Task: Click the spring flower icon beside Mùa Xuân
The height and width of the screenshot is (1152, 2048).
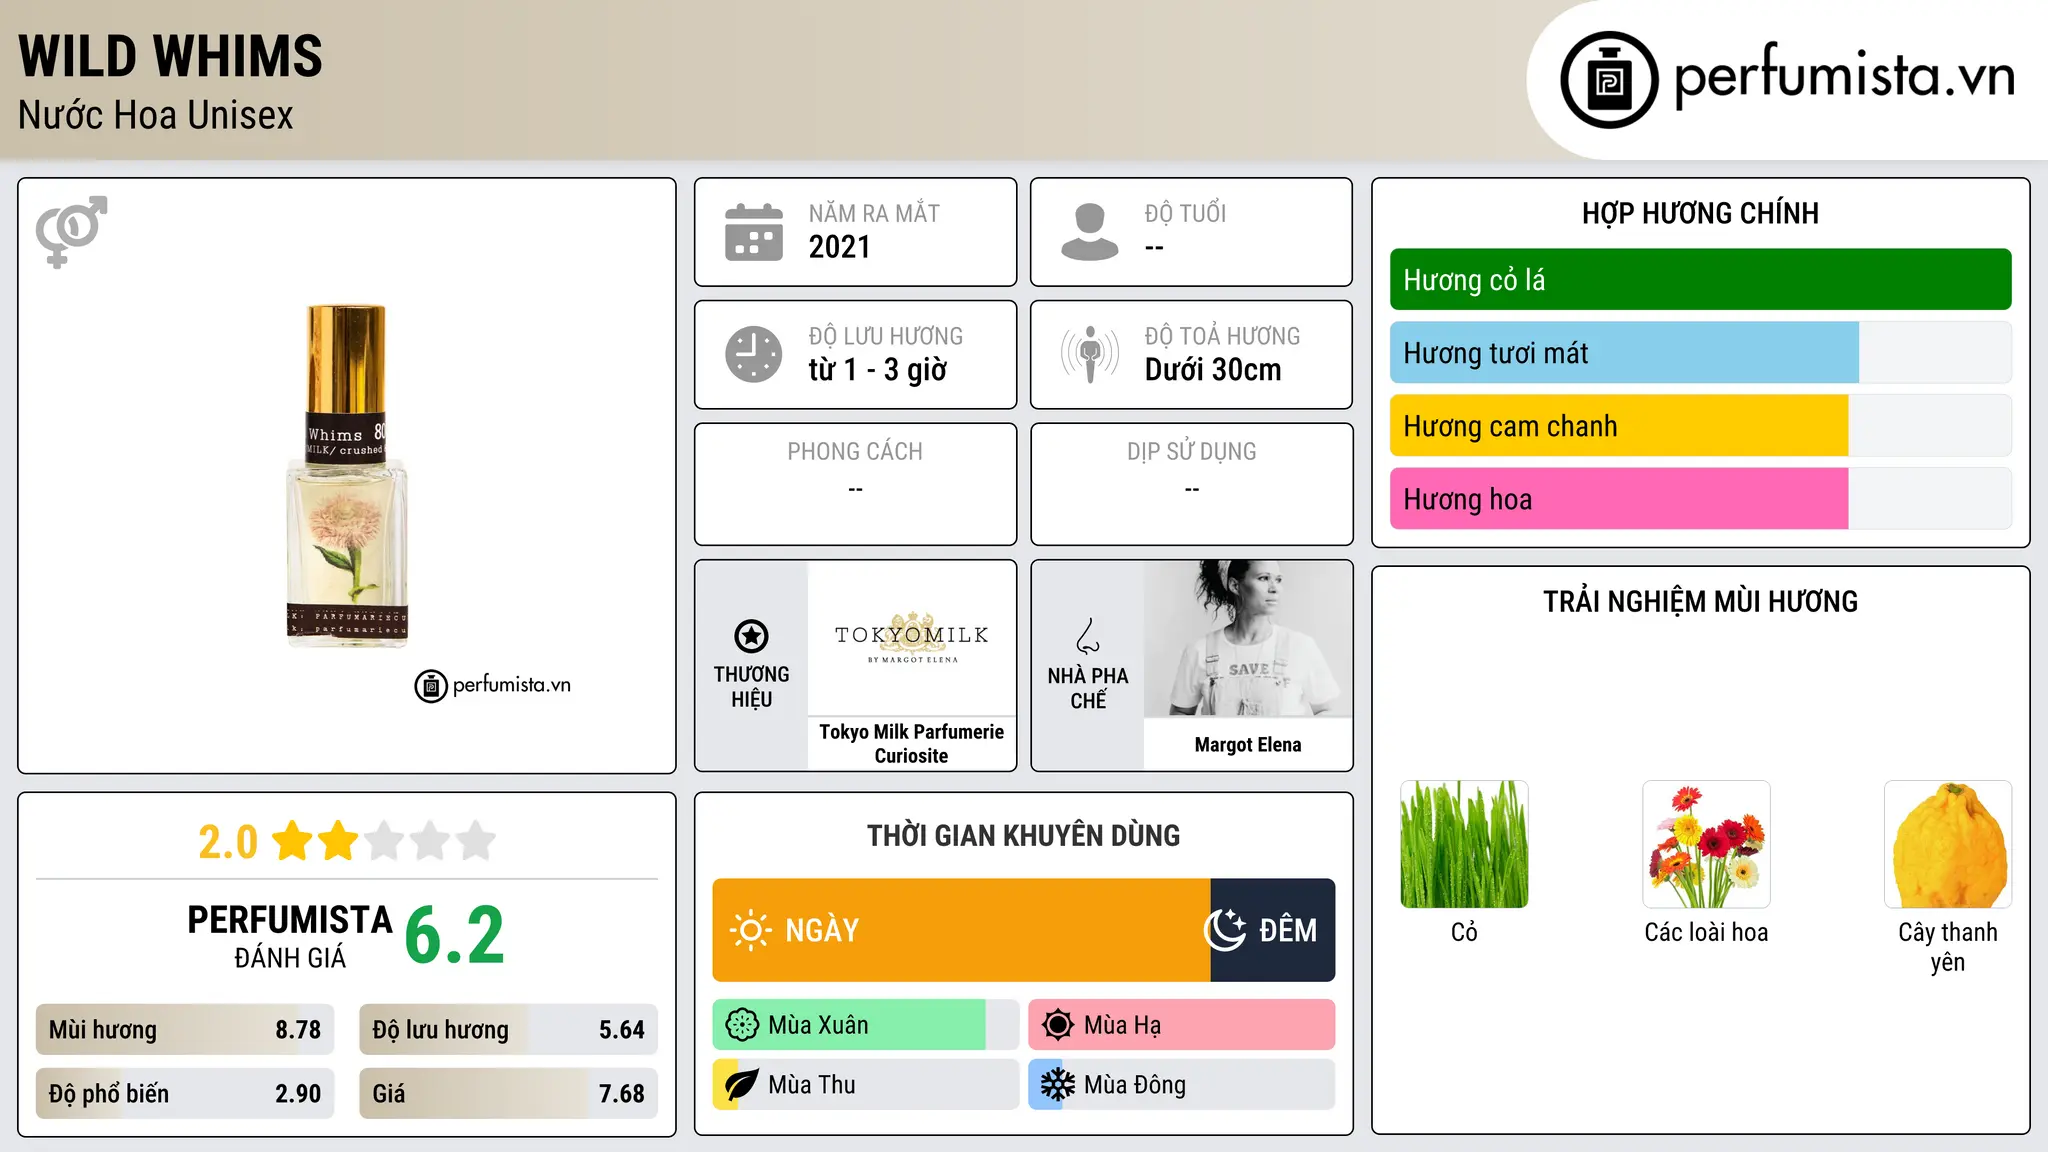Action: click(x=742, y=1025)
